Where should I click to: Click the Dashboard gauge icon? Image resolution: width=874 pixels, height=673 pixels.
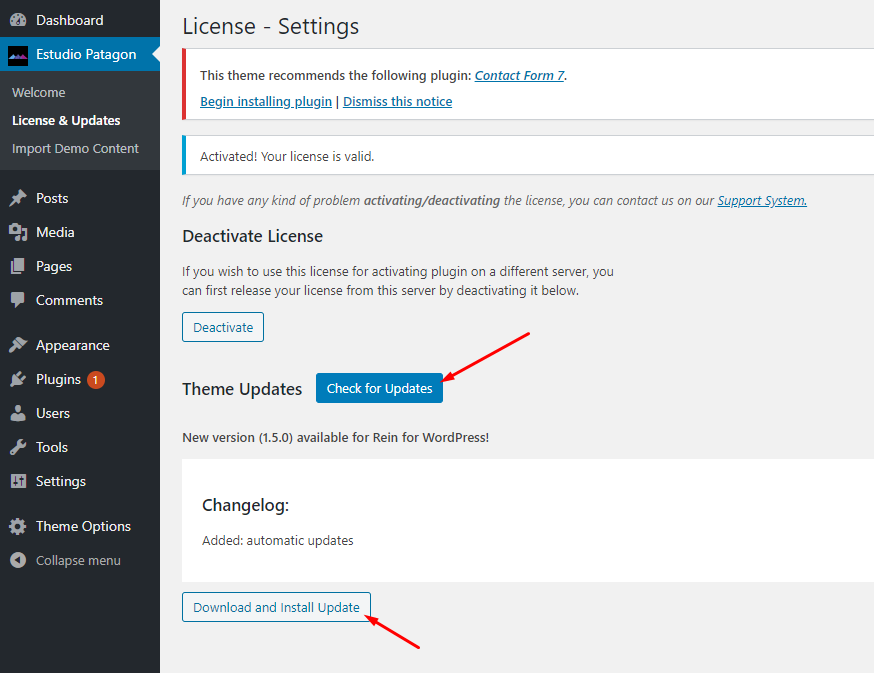click(18, 20)
